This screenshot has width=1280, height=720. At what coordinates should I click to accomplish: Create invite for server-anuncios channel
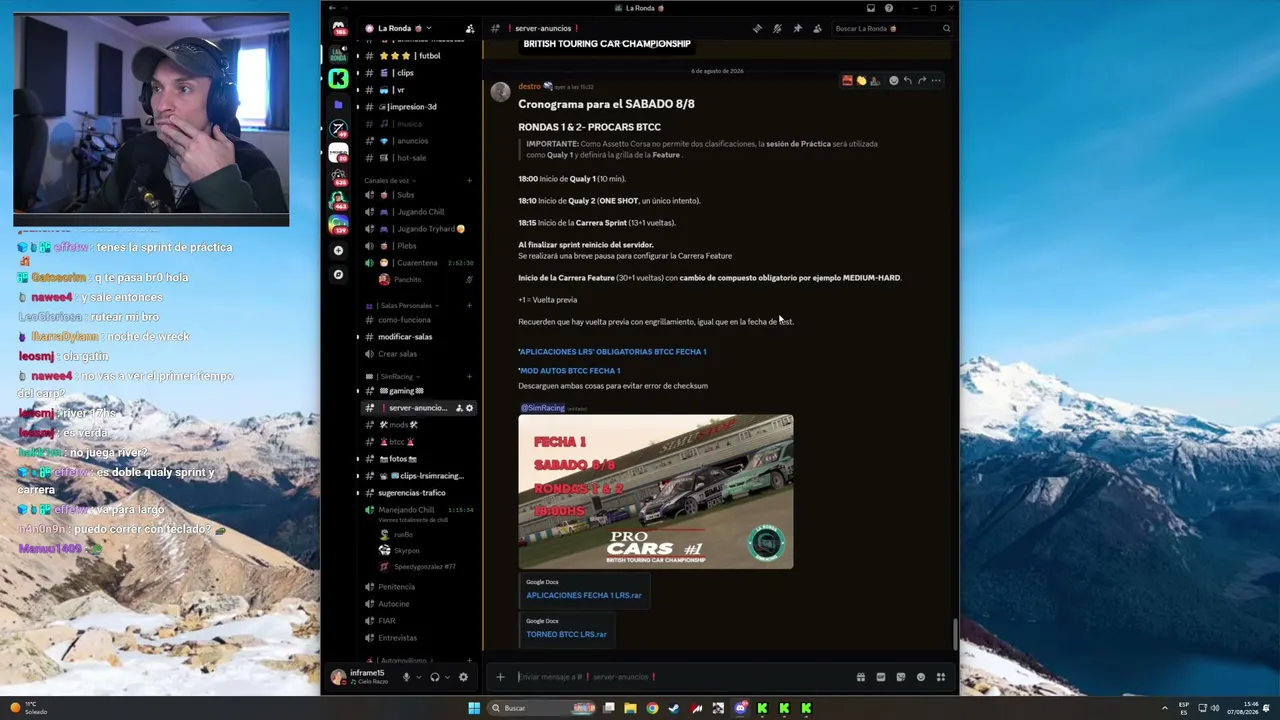pos(459,408)
